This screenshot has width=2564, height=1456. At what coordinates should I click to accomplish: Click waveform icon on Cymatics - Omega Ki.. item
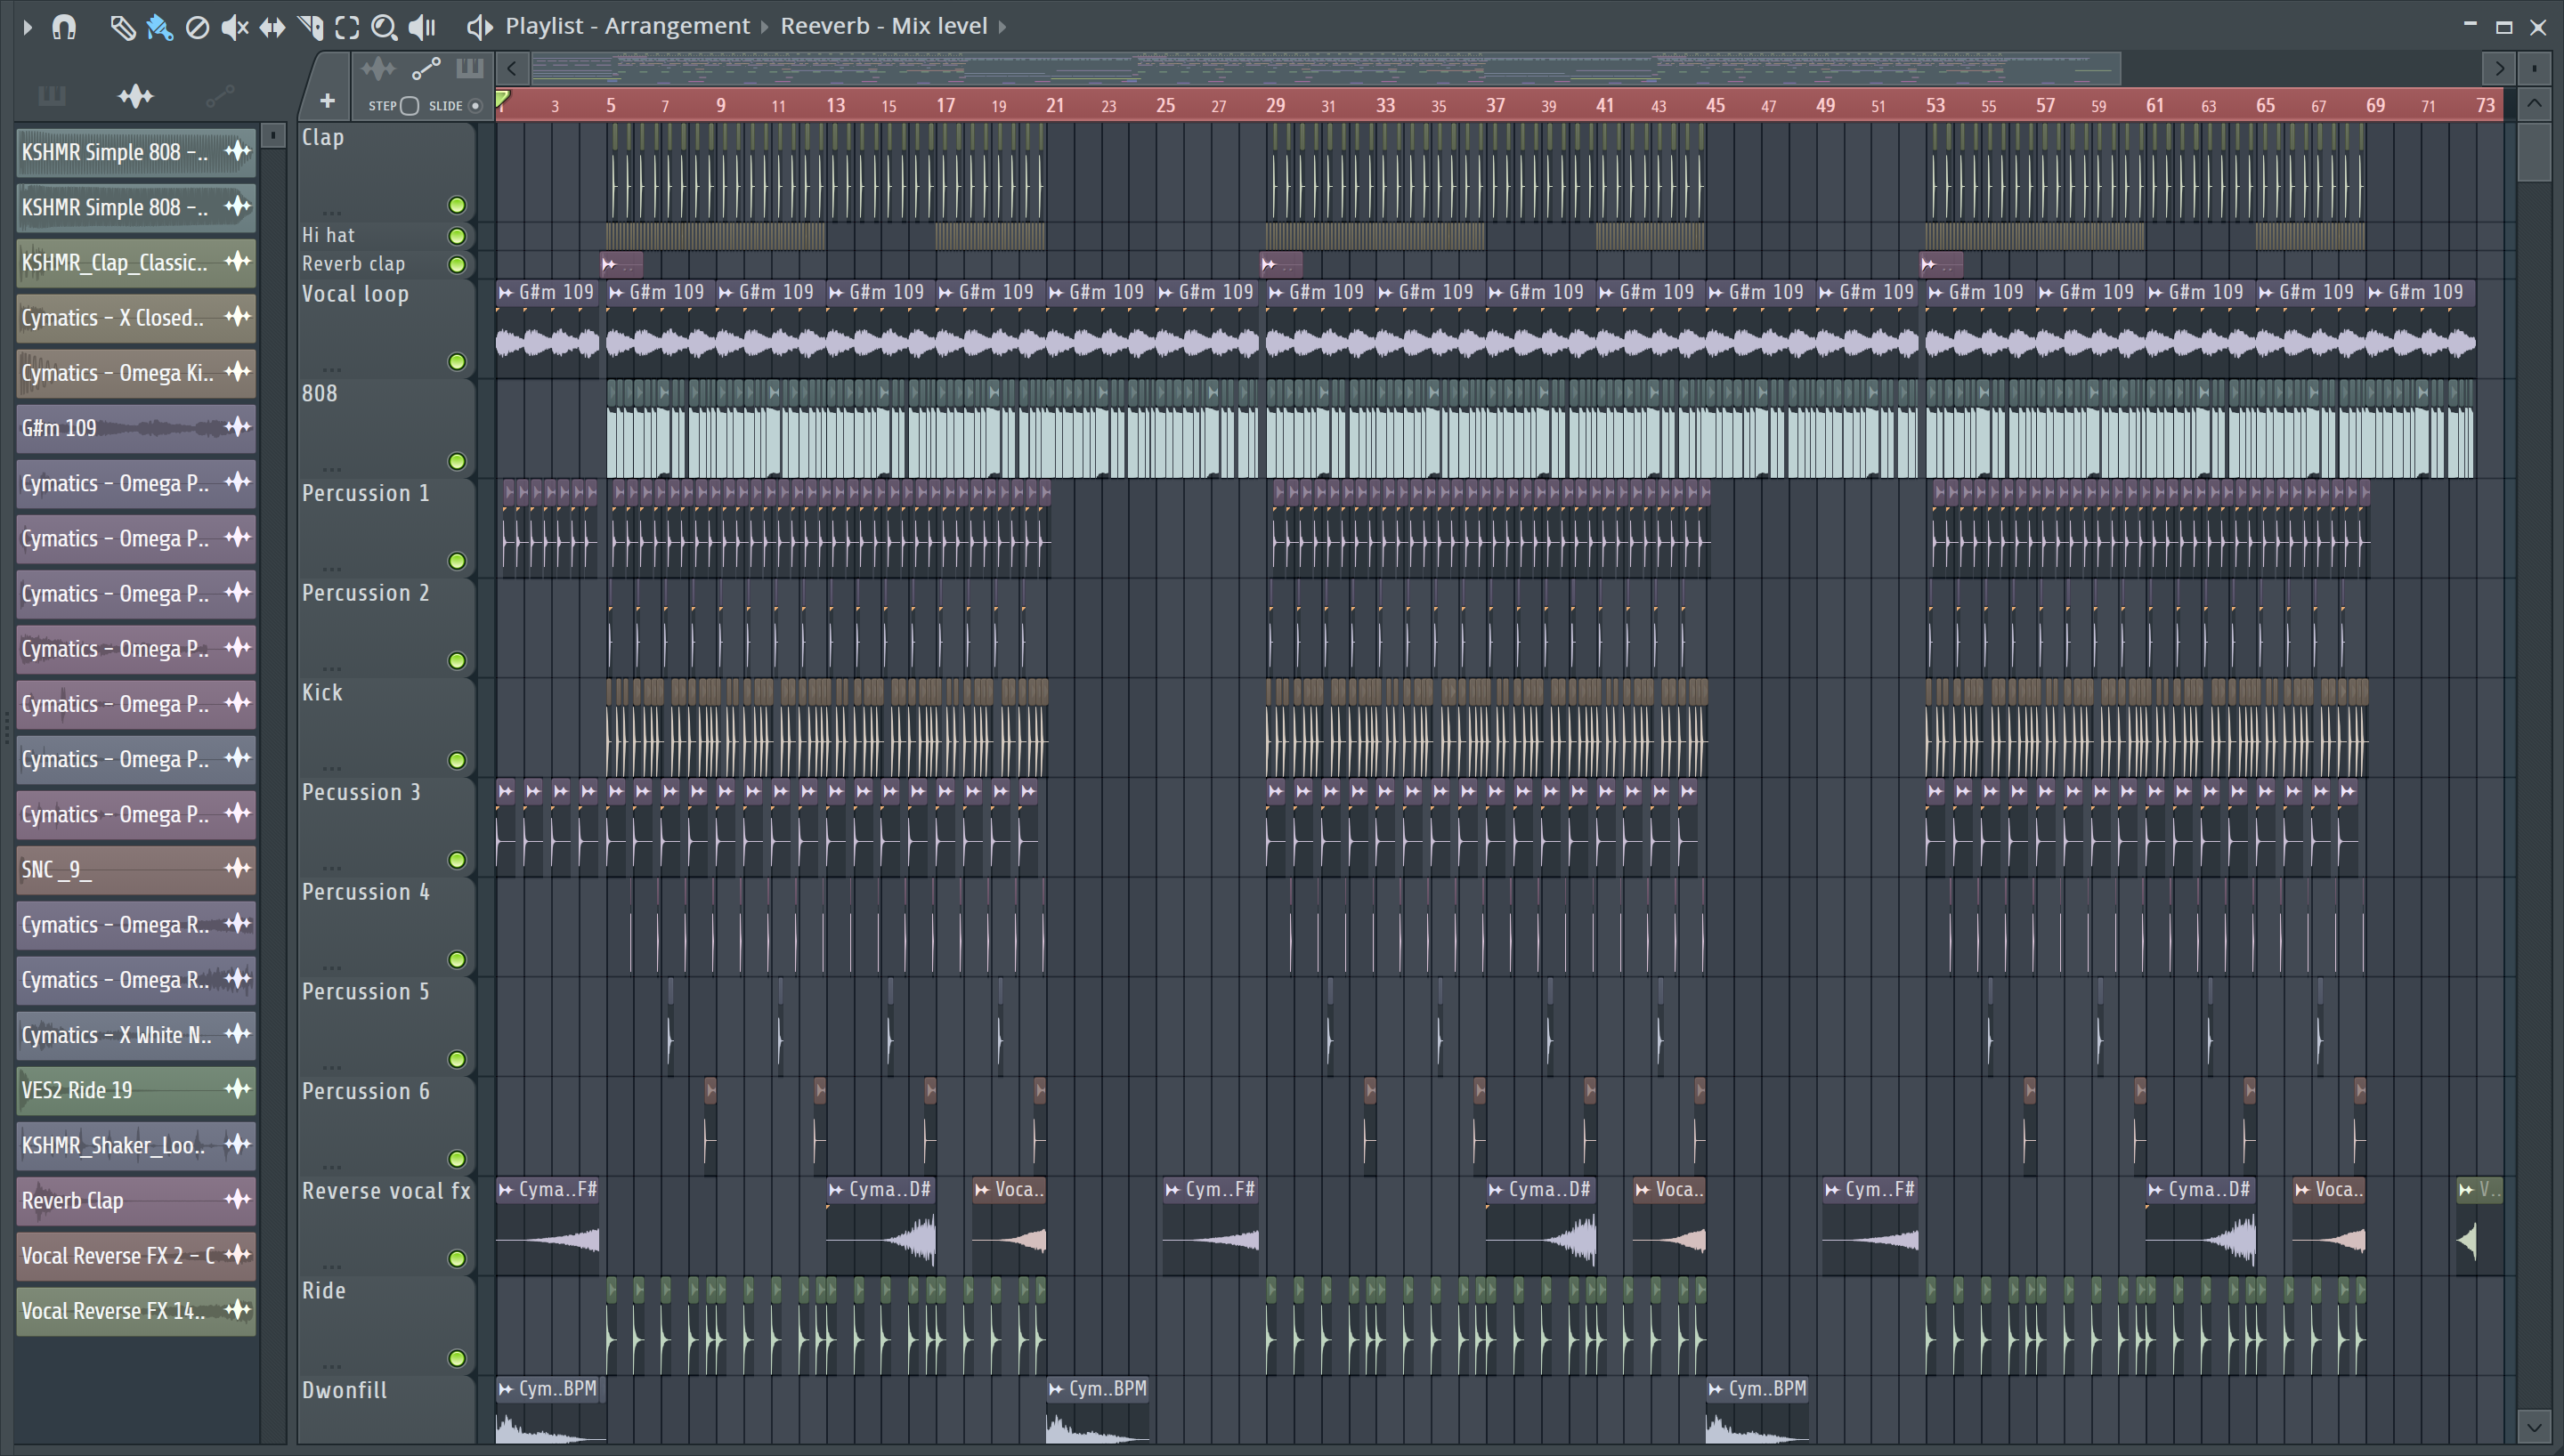tap(237, 372)
